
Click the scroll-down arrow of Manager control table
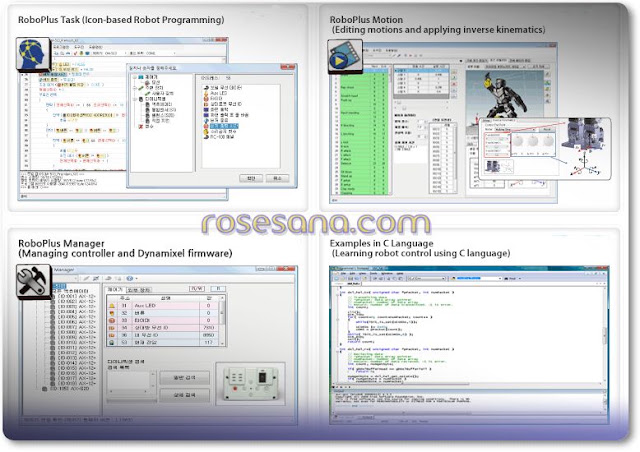[222, 343]
